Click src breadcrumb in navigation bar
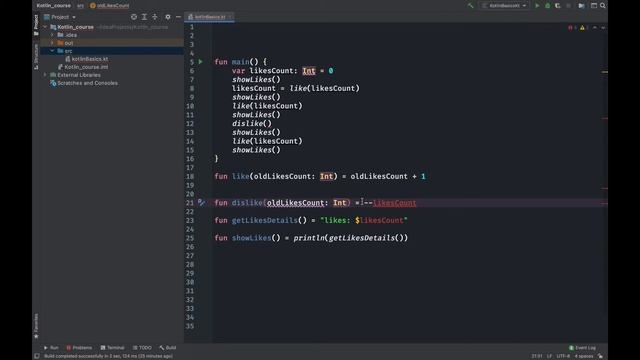 (80, 6)
